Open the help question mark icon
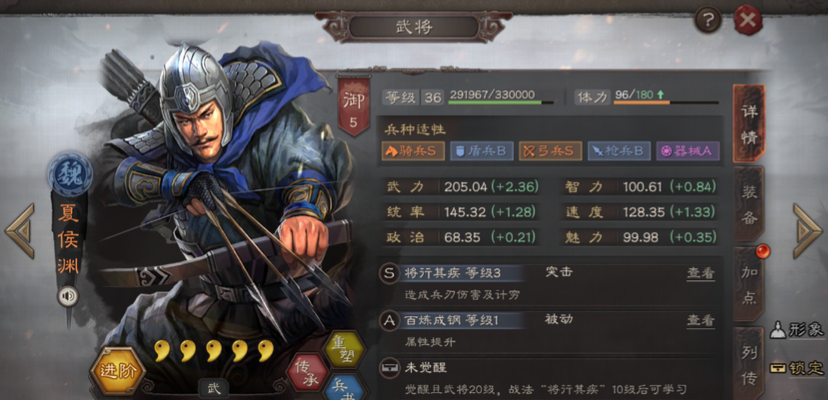This screenshot has height=400, width=828. pos(708,21)
